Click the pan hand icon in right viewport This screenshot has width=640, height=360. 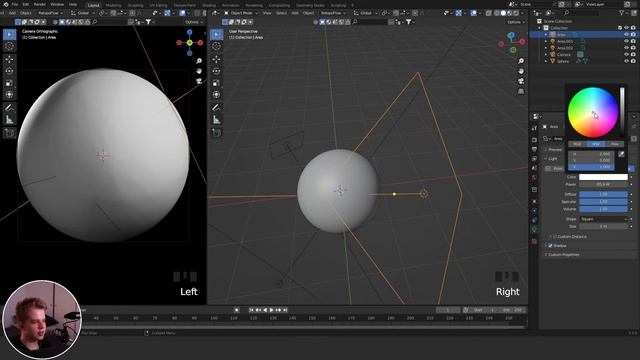[521, 71]
